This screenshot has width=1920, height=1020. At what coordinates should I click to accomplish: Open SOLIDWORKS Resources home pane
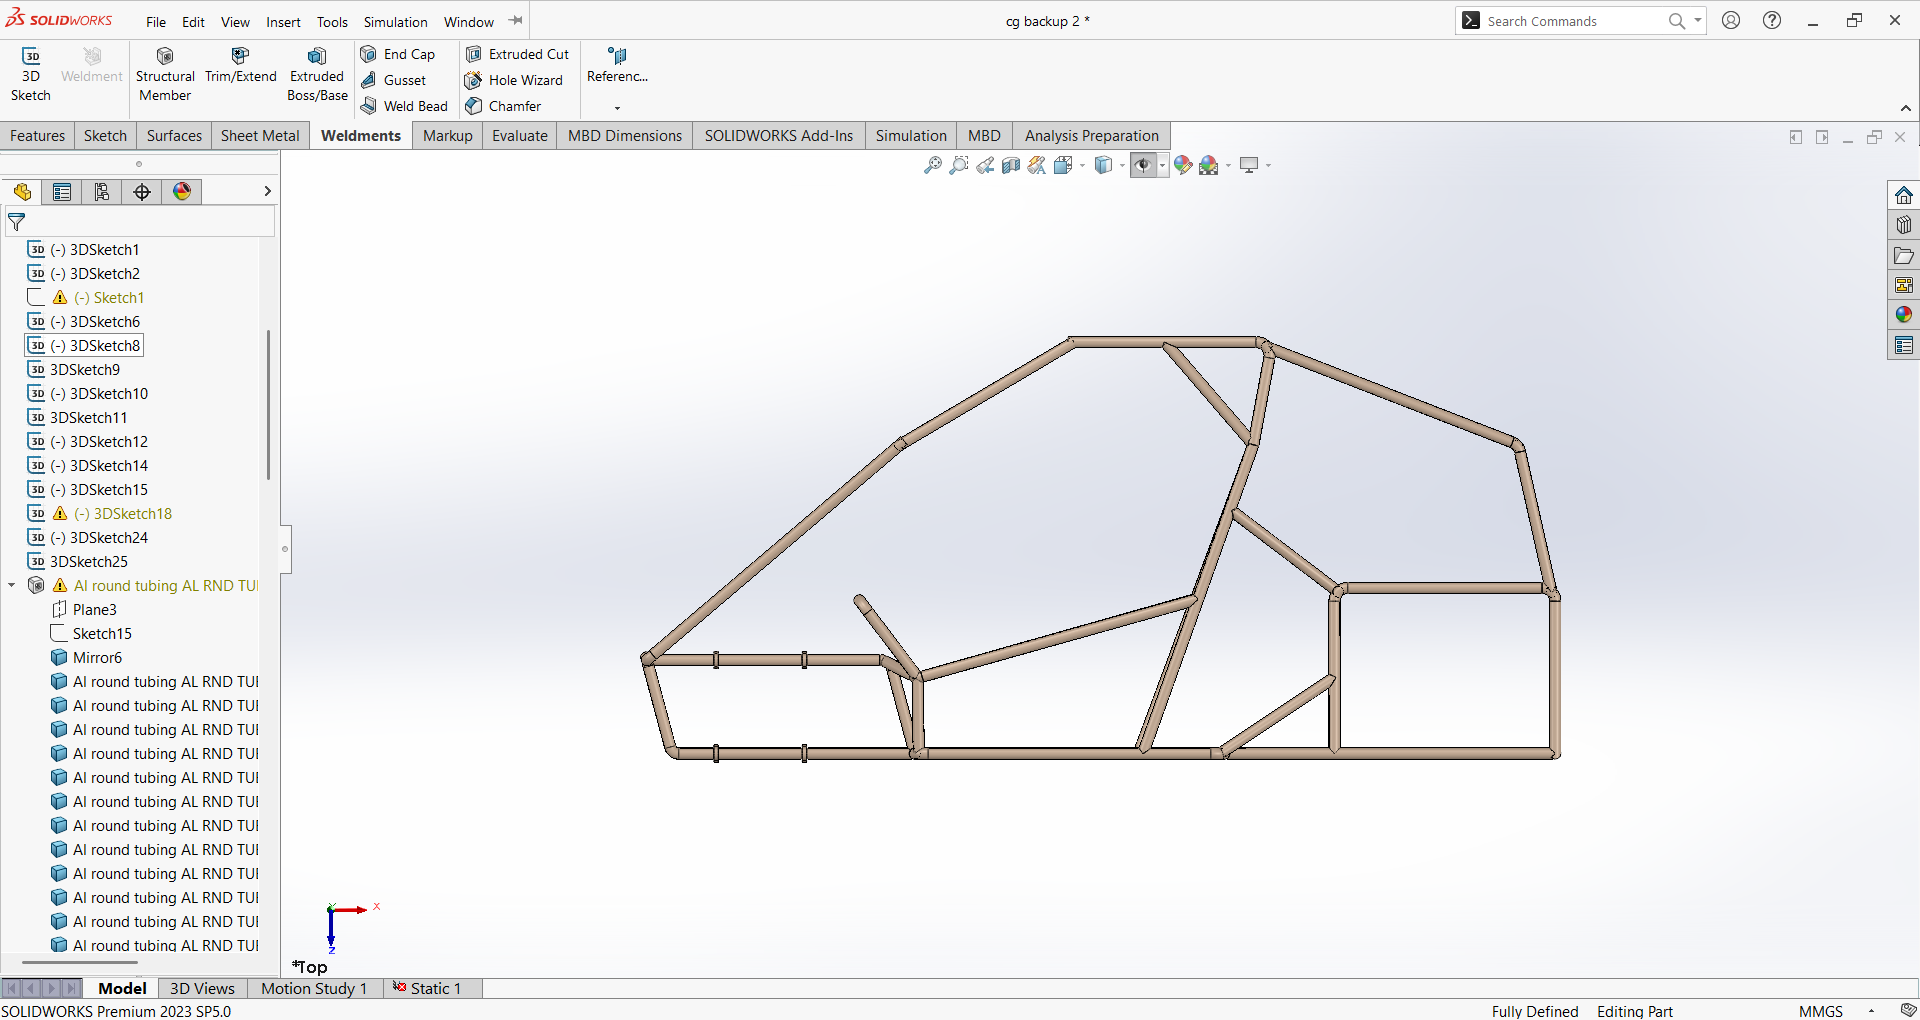point(1903,195)
